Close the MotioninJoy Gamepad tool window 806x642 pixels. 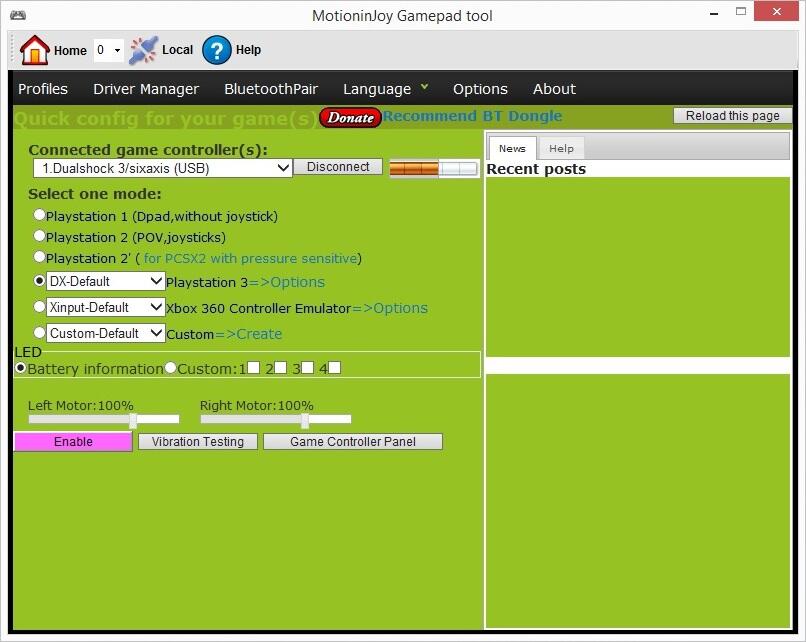click(x=777, y=11)
